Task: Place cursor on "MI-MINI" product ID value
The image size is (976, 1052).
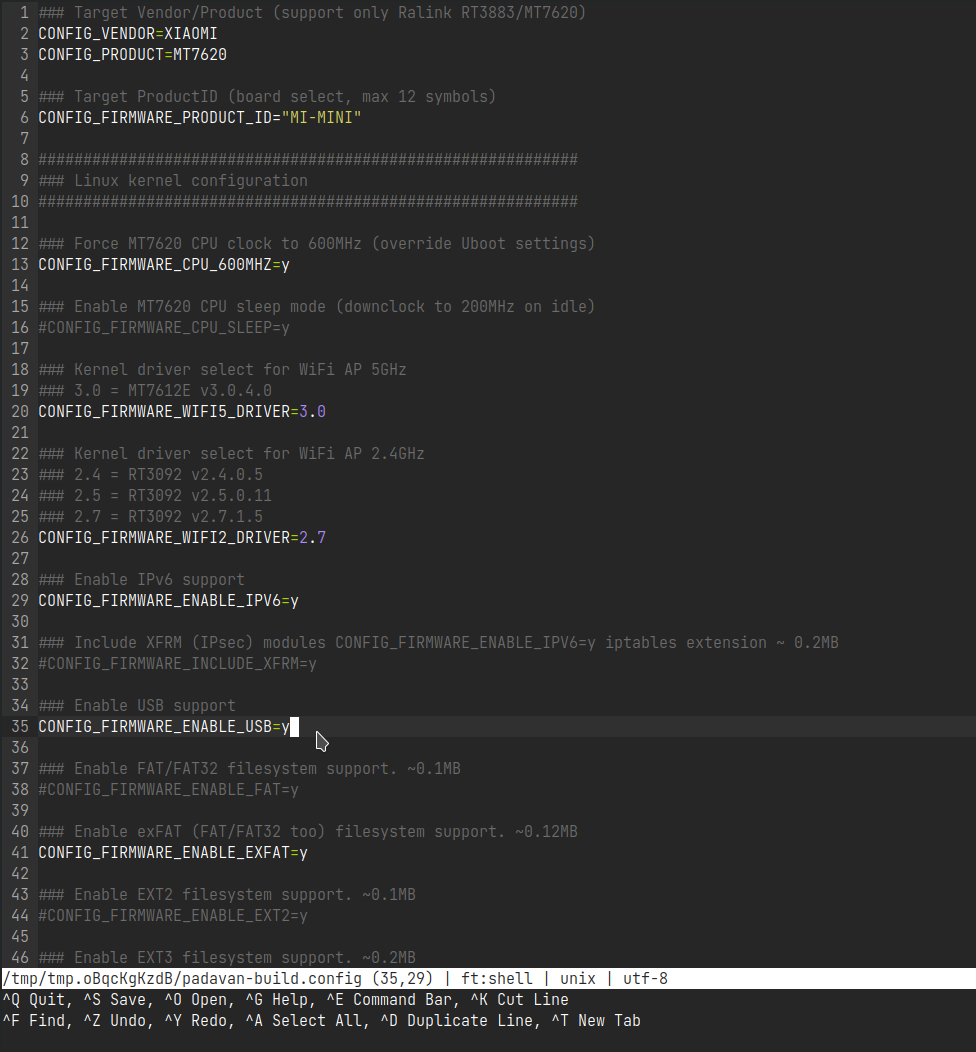Action: tap(321, 117)
